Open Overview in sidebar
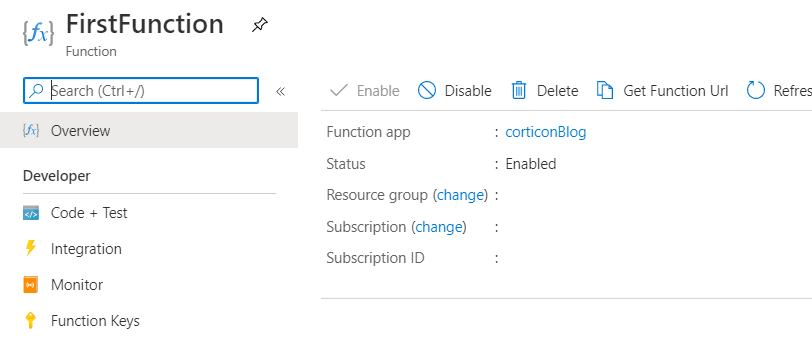 point(149,130)
